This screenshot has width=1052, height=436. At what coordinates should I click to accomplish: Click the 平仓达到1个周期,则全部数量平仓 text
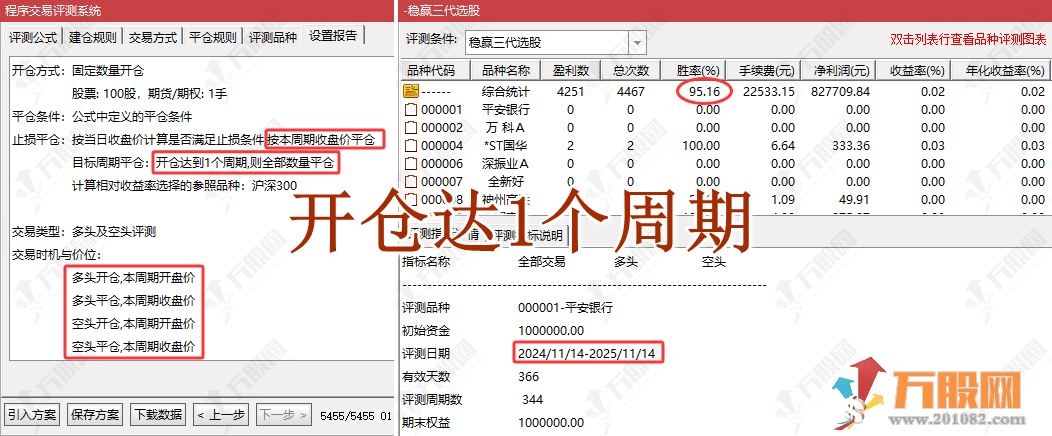[245, 163]
